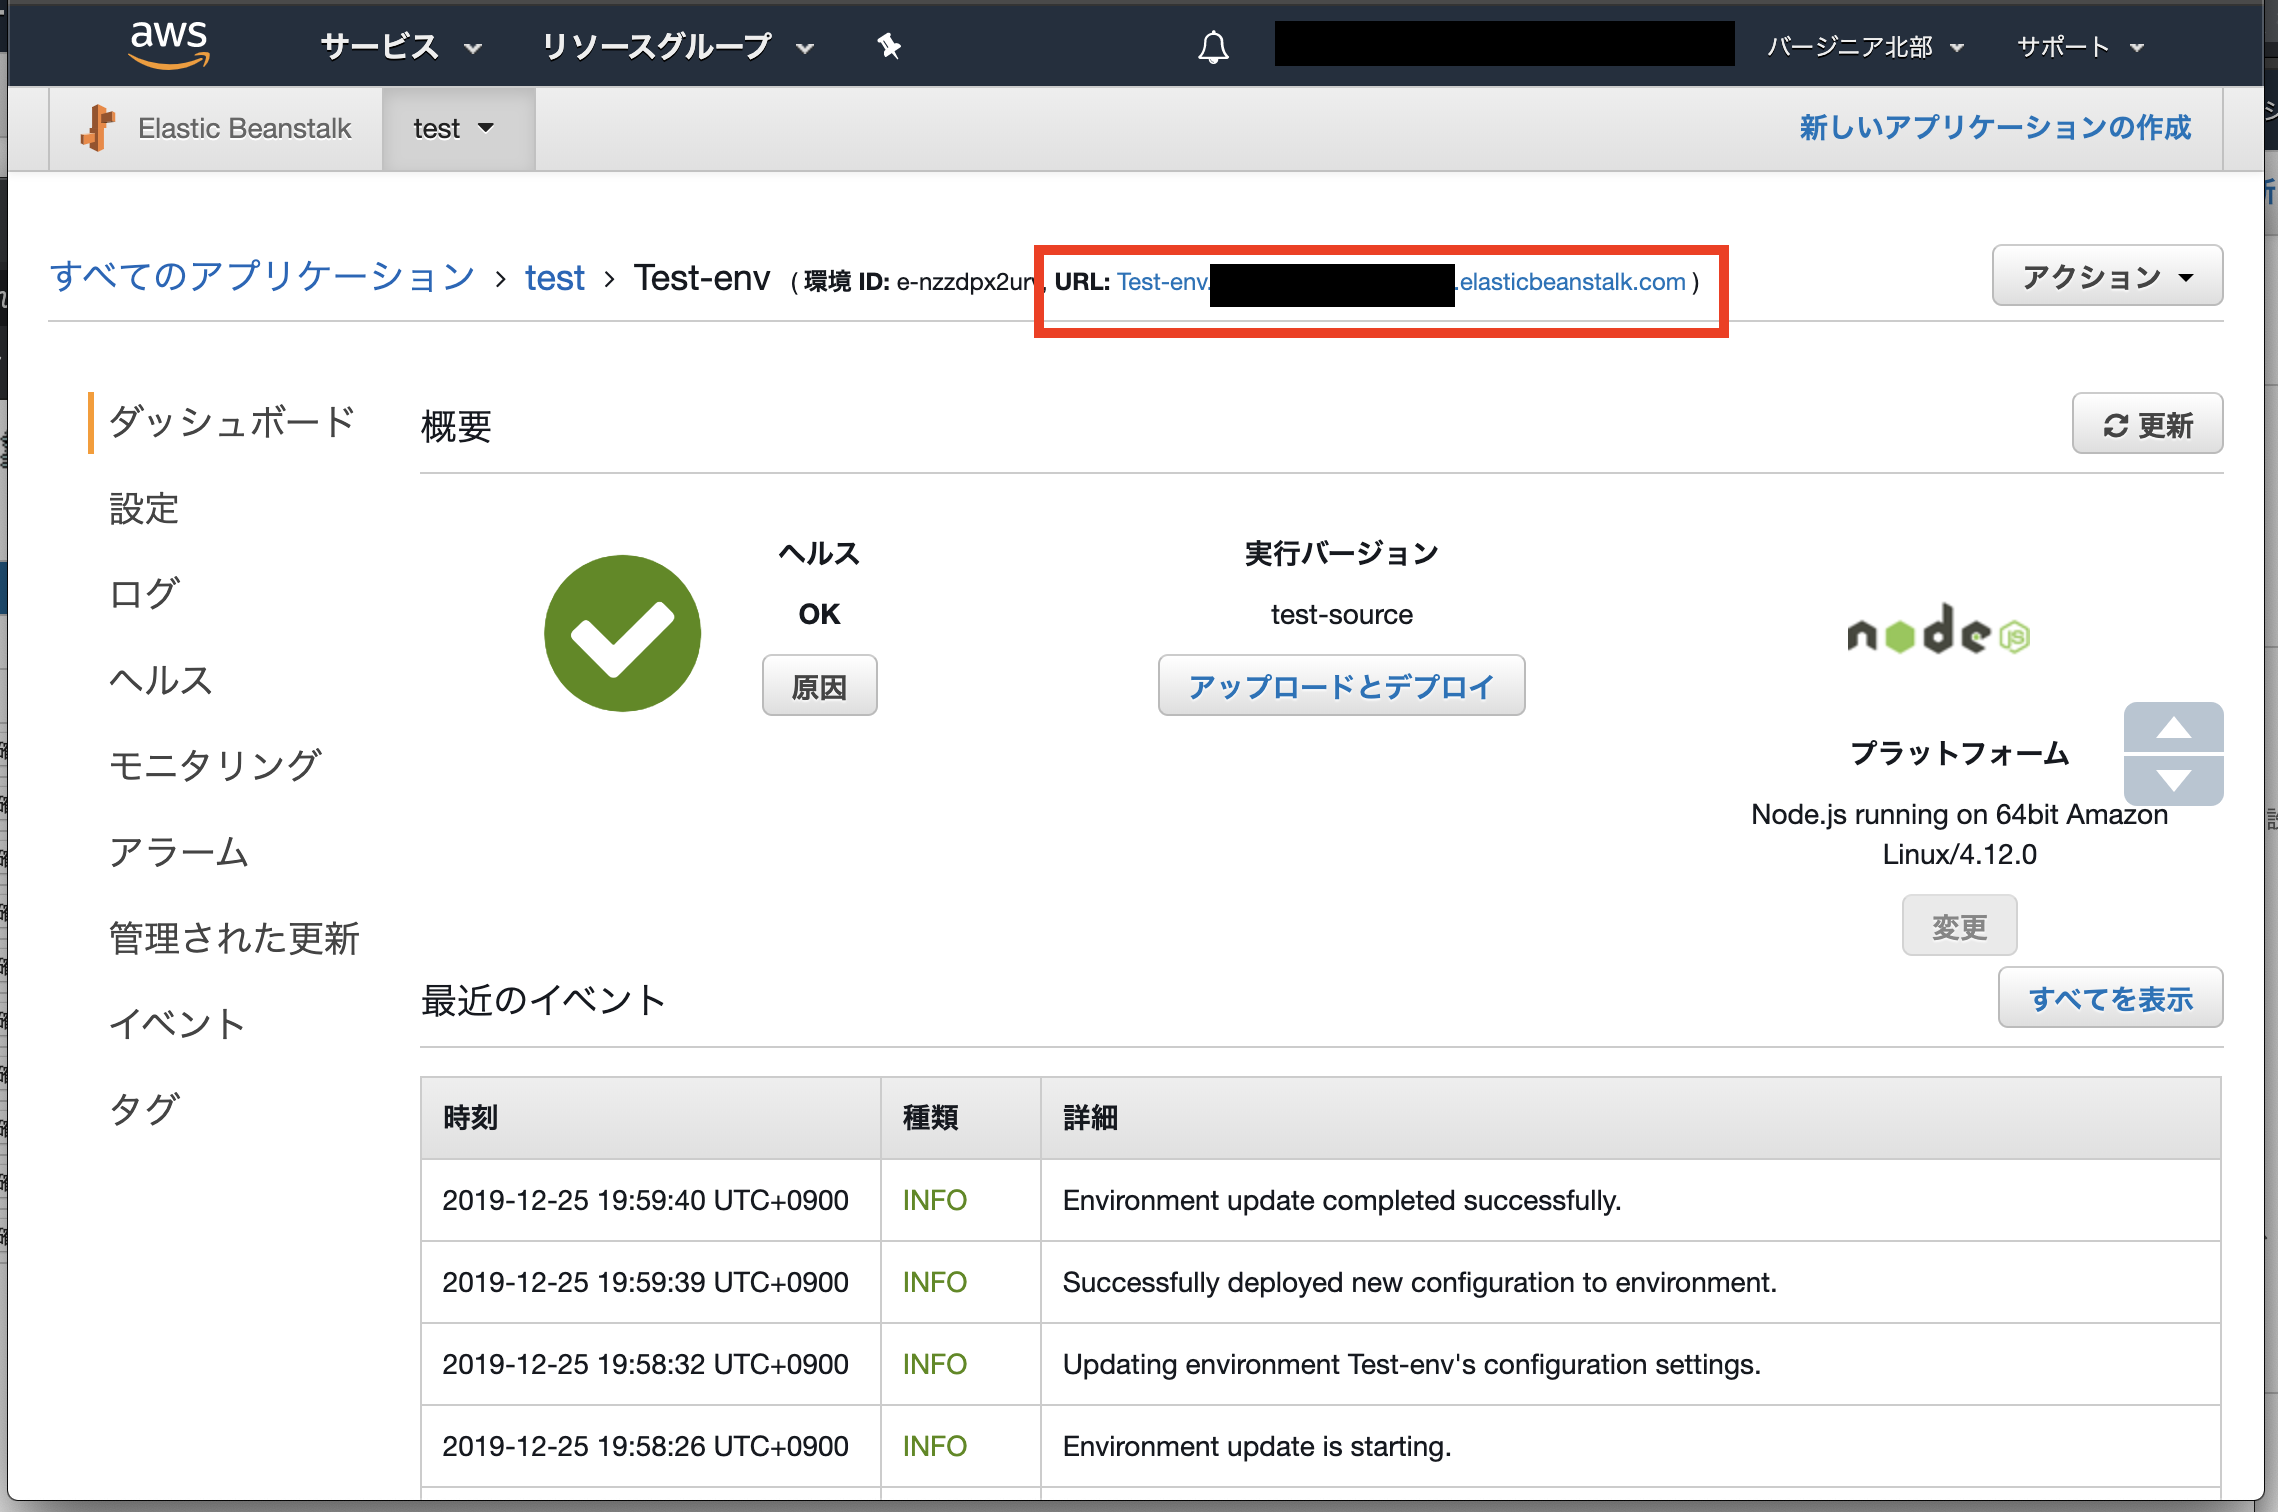Click the 新しいアプリケーションの作成 link
2278x1512 pixels.
point(1994,128)
